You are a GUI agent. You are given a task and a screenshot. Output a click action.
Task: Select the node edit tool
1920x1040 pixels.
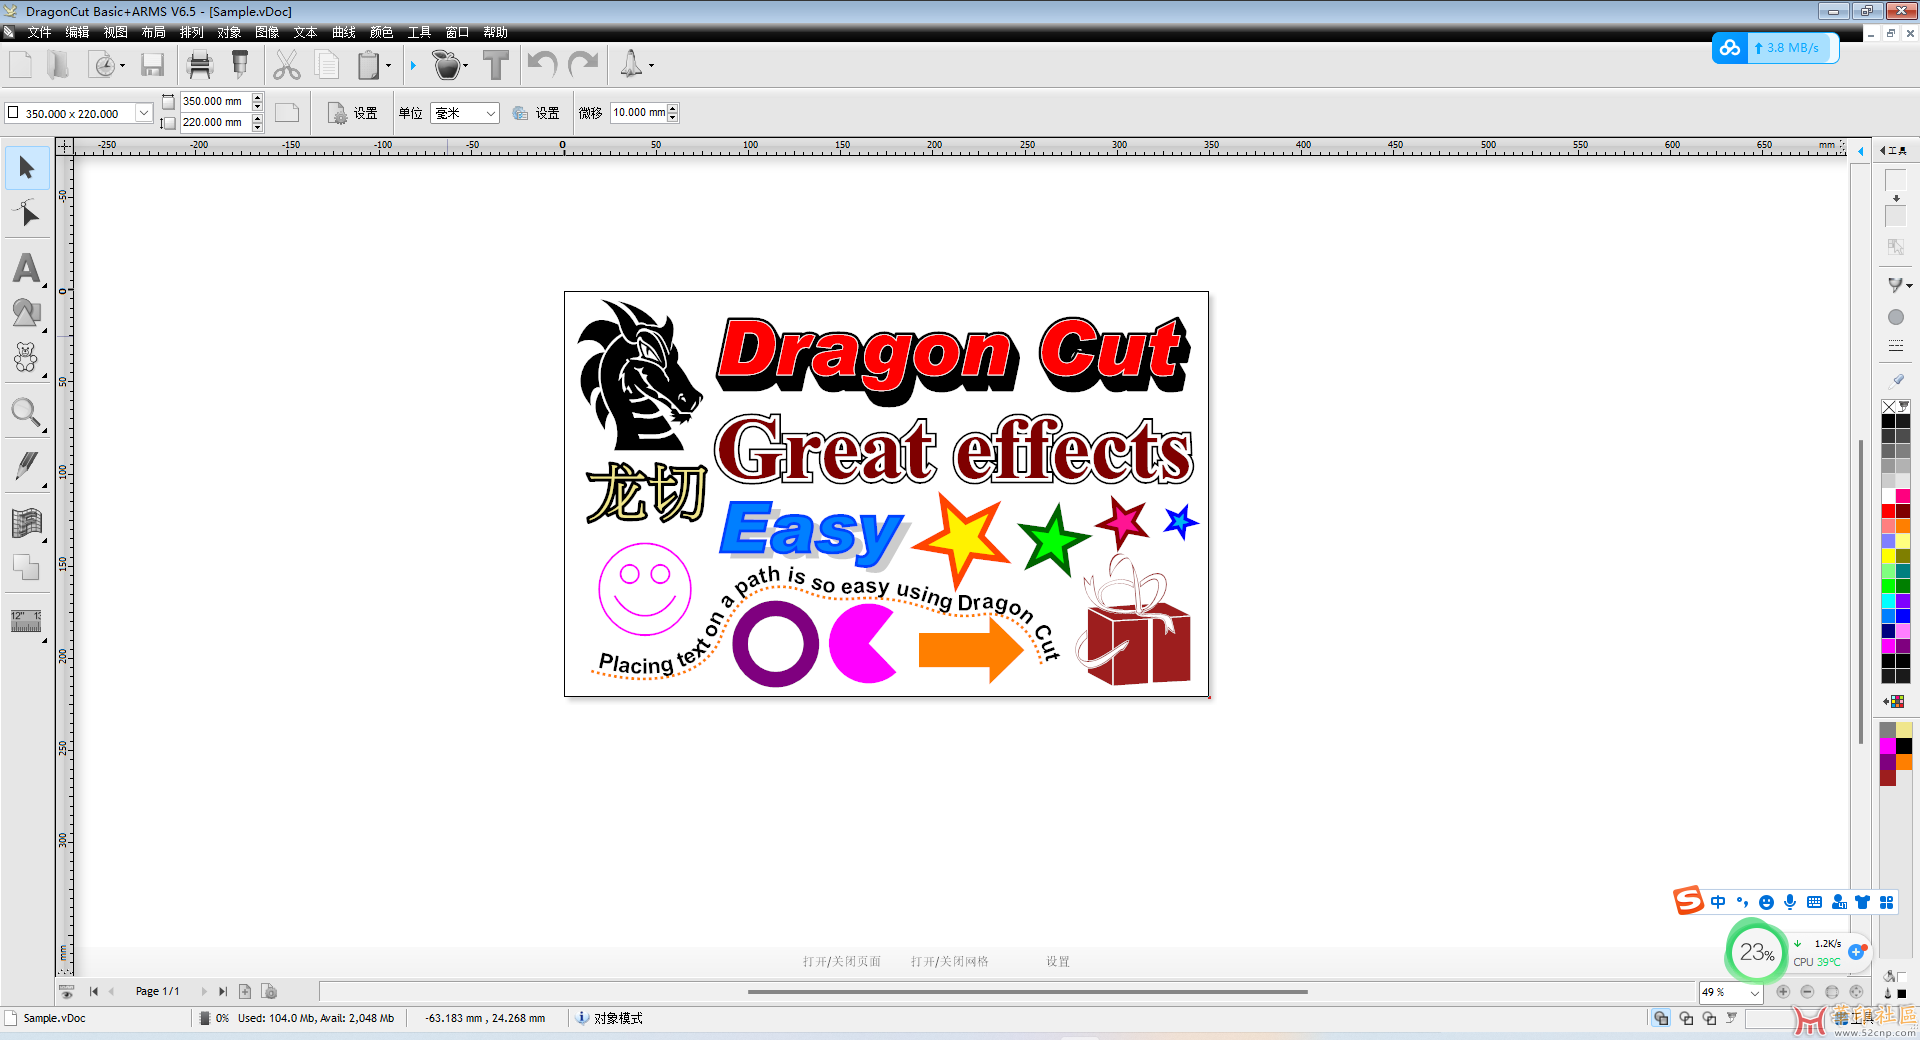pyautogui.click(x=27, y=214)
